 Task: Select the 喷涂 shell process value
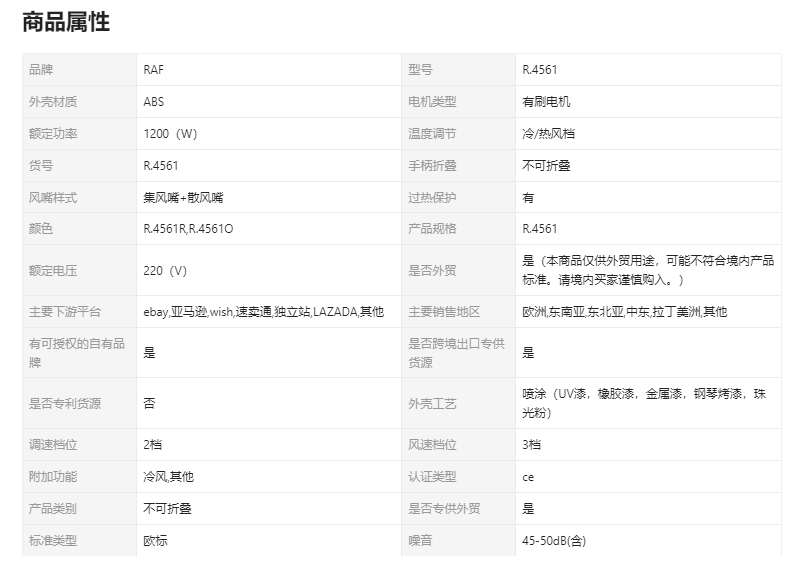(644, 403)
